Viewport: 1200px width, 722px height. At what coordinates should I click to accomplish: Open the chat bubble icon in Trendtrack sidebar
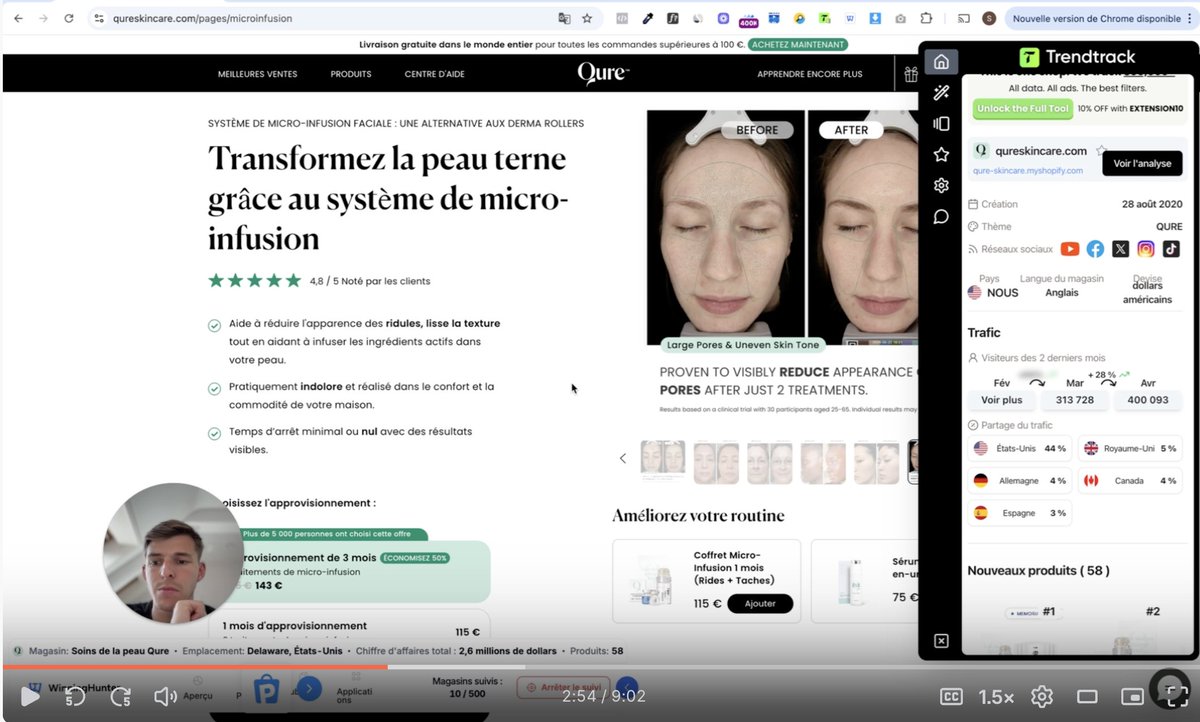point(941,216)
